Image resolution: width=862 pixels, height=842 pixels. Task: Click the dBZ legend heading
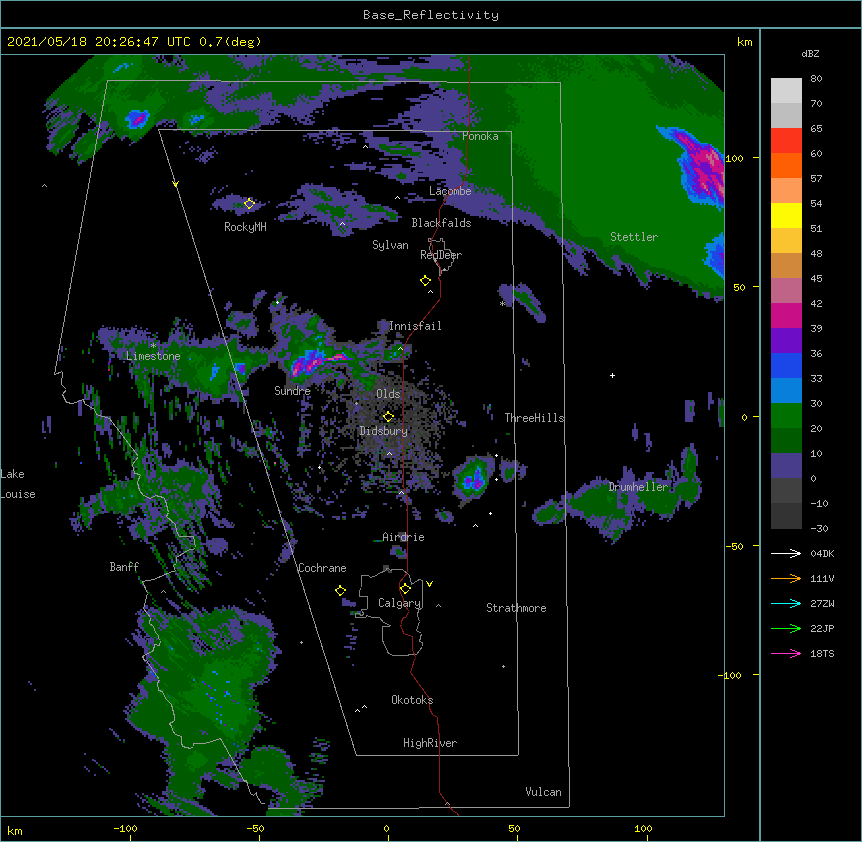(810, 54)
